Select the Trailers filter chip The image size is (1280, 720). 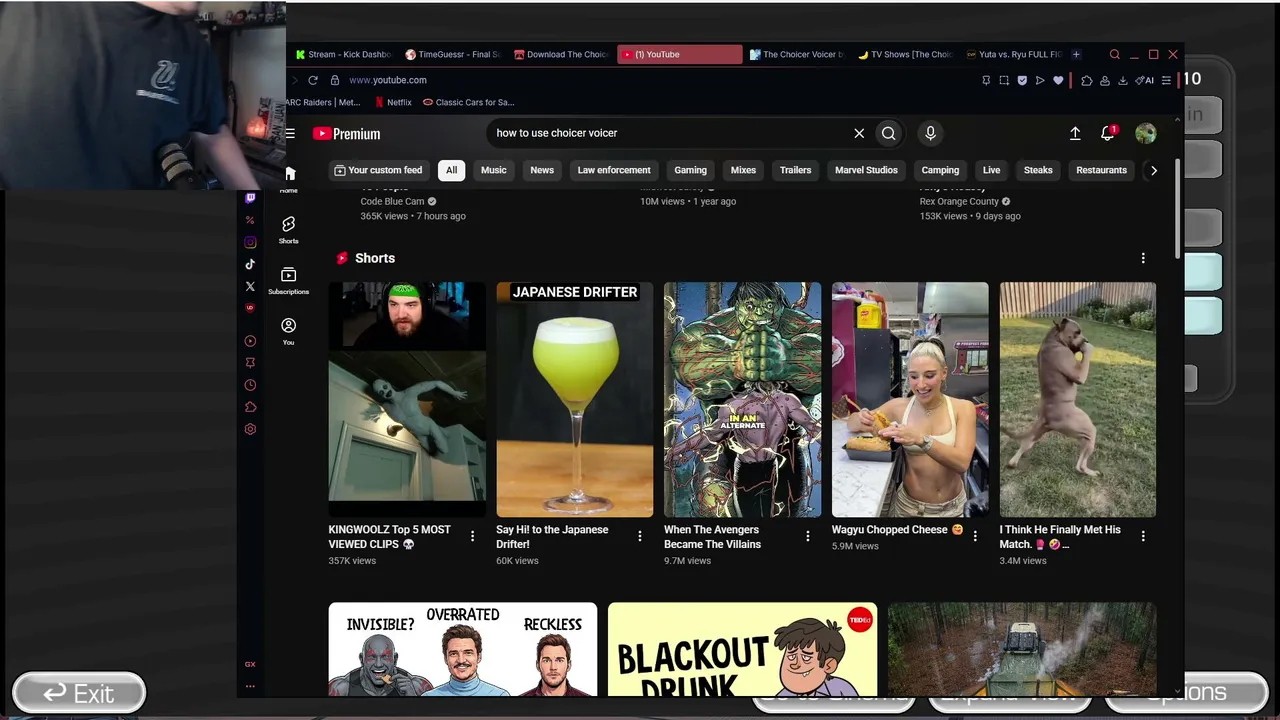tap(796, 170)
